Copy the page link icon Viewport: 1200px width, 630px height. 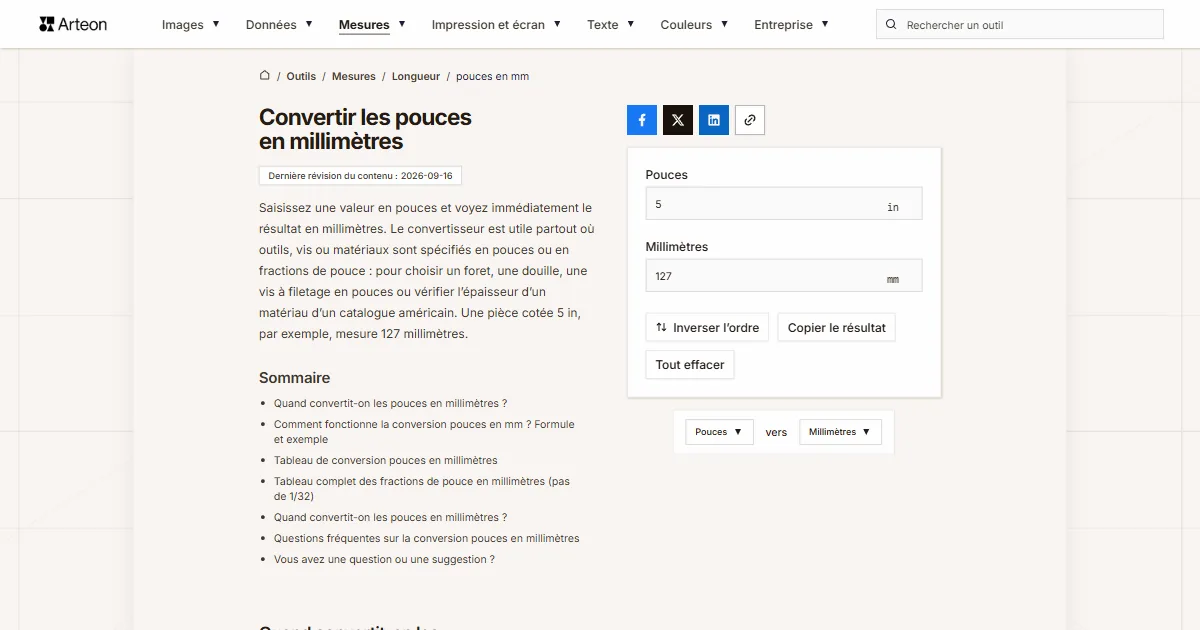coord(750,120)
